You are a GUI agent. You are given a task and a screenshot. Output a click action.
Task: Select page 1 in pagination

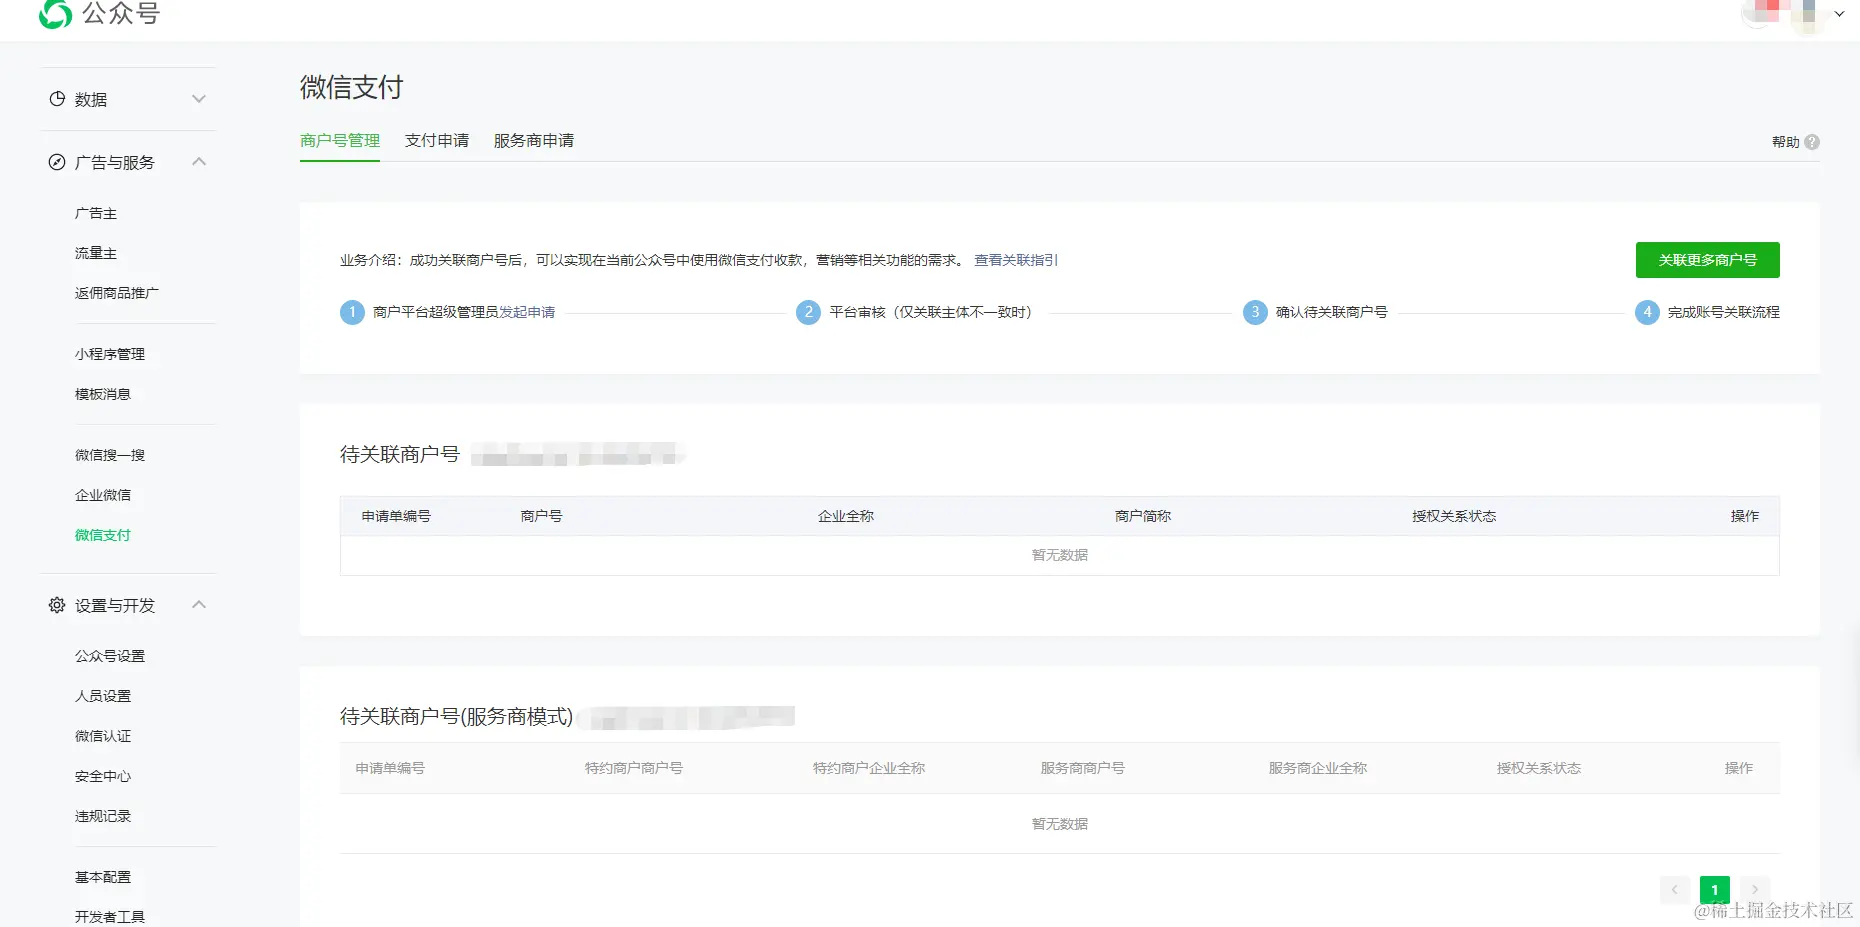[x=1715, y=889]
